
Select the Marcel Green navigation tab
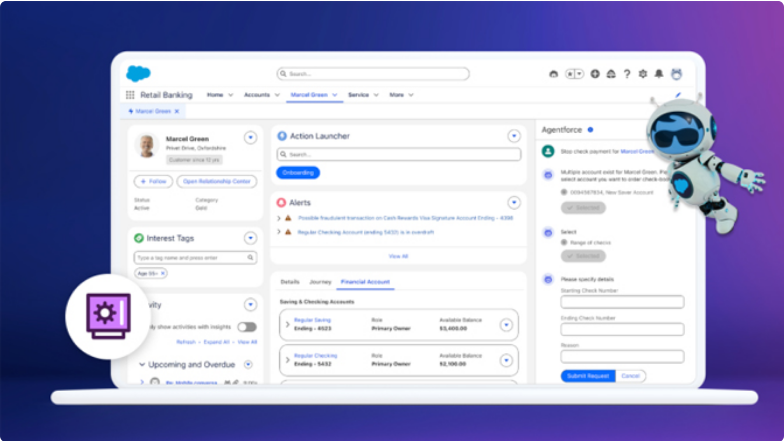coord(314,95)
